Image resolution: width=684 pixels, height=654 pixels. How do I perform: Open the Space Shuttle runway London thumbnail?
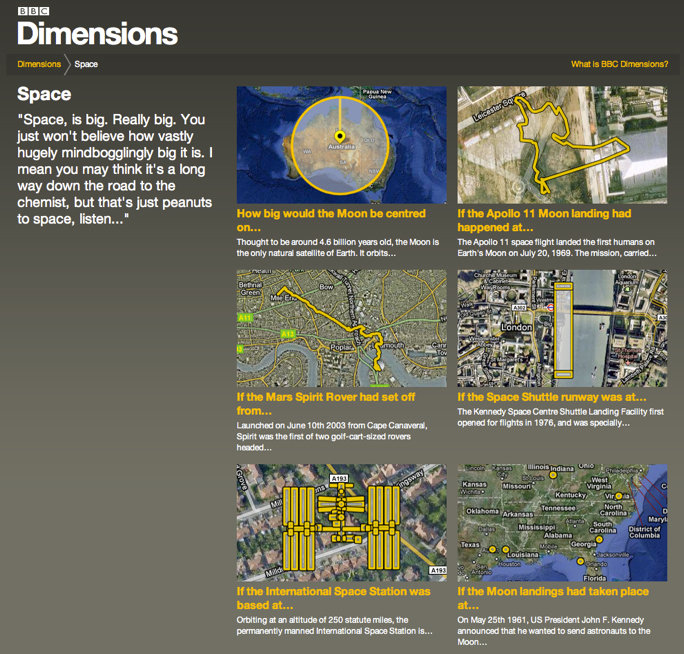562,328
